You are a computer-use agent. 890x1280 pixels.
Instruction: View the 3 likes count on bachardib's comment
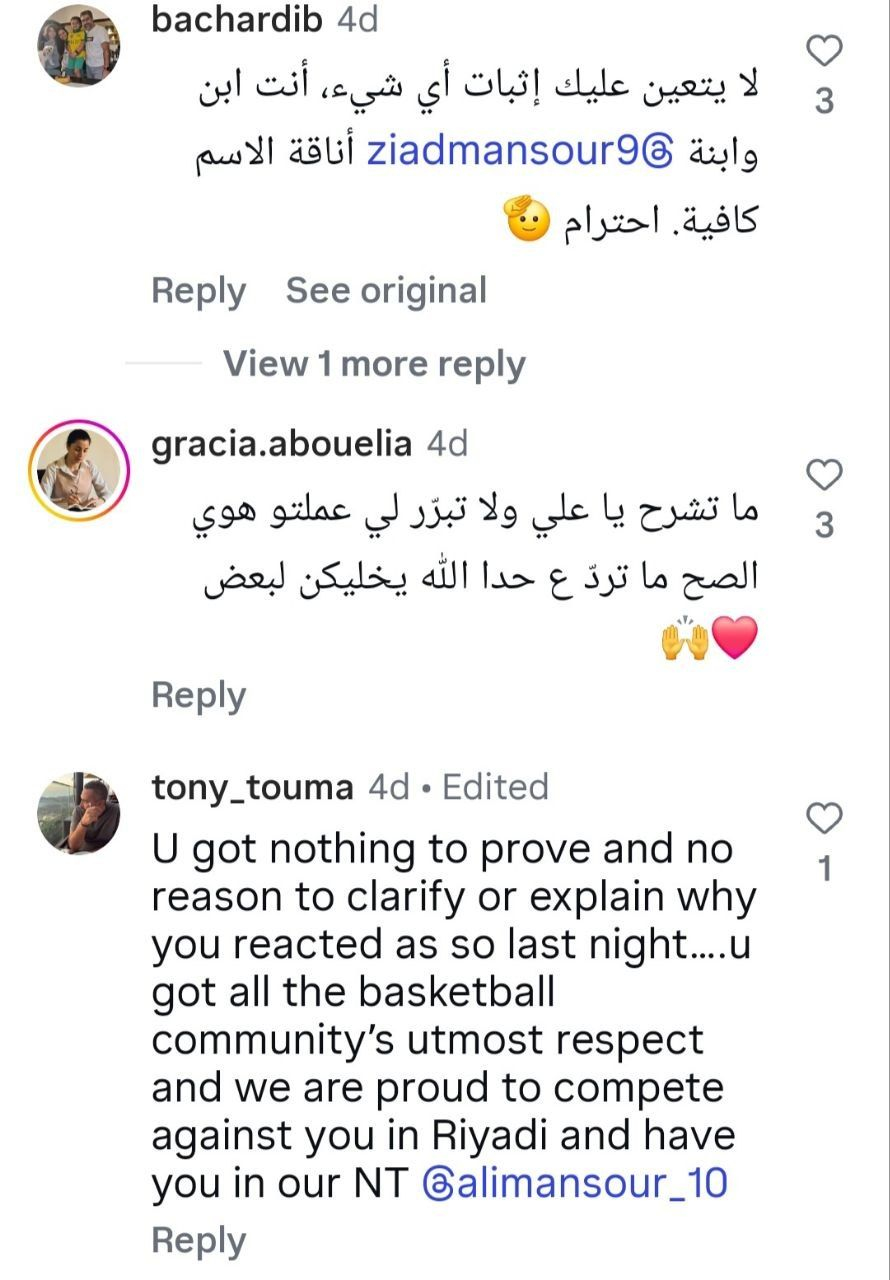point(824,101)
